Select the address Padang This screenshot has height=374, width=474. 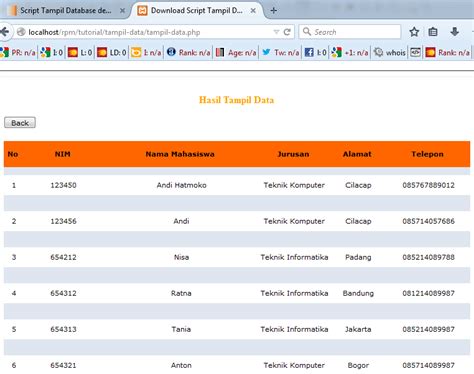358,257
